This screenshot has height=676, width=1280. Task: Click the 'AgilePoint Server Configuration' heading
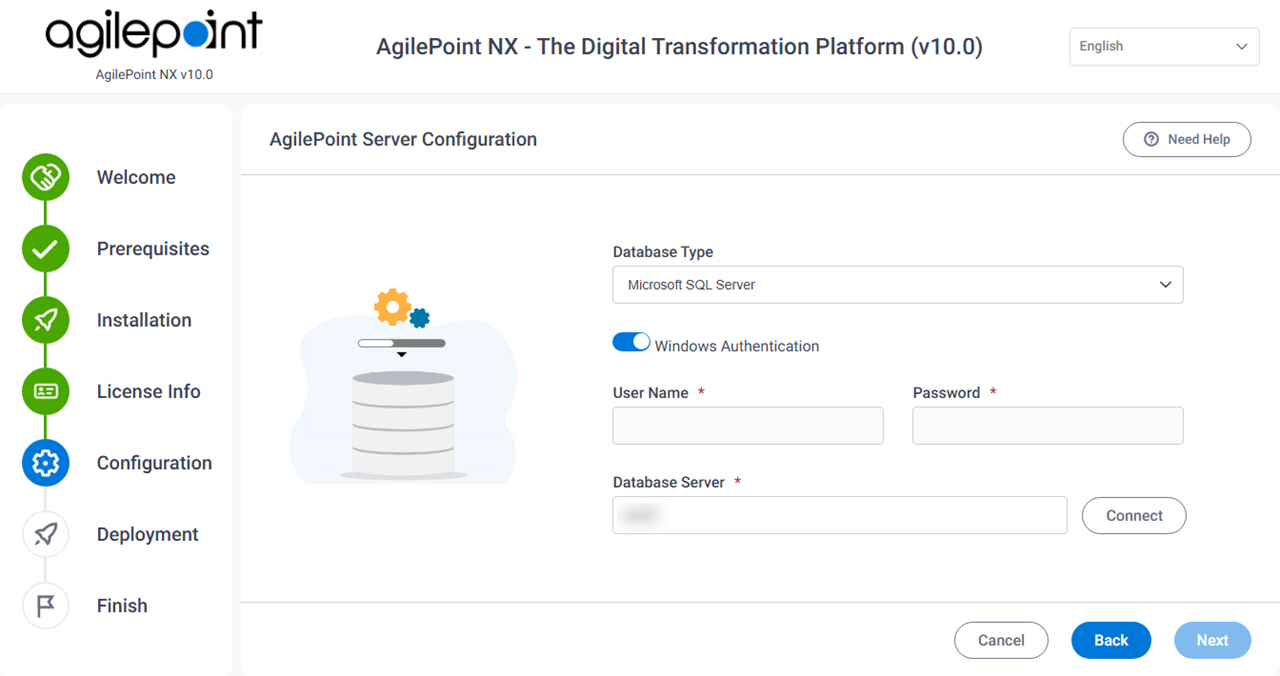click(403, 140)
